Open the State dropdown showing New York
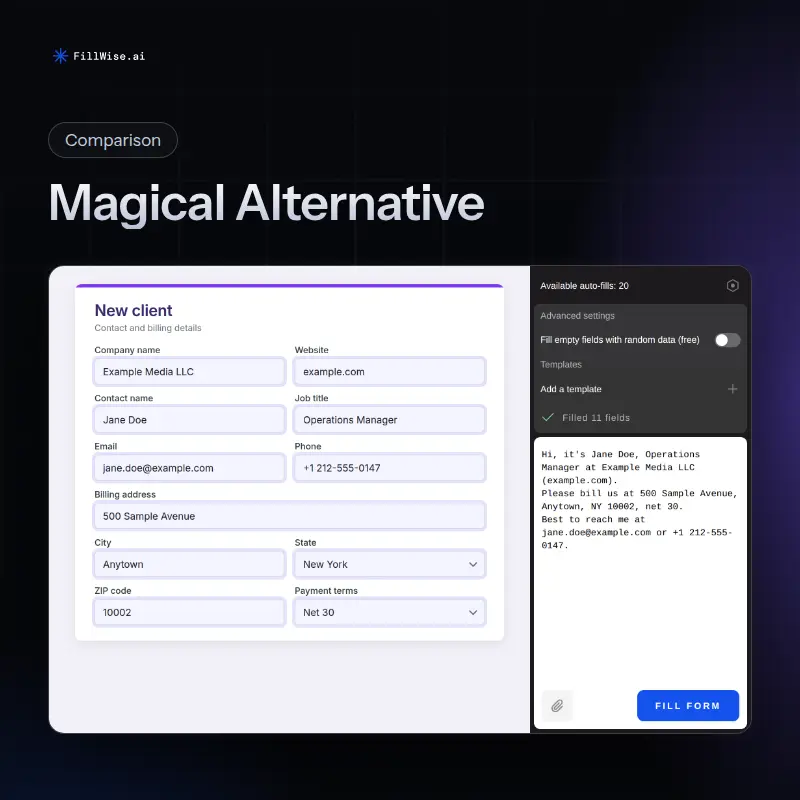 390,564
